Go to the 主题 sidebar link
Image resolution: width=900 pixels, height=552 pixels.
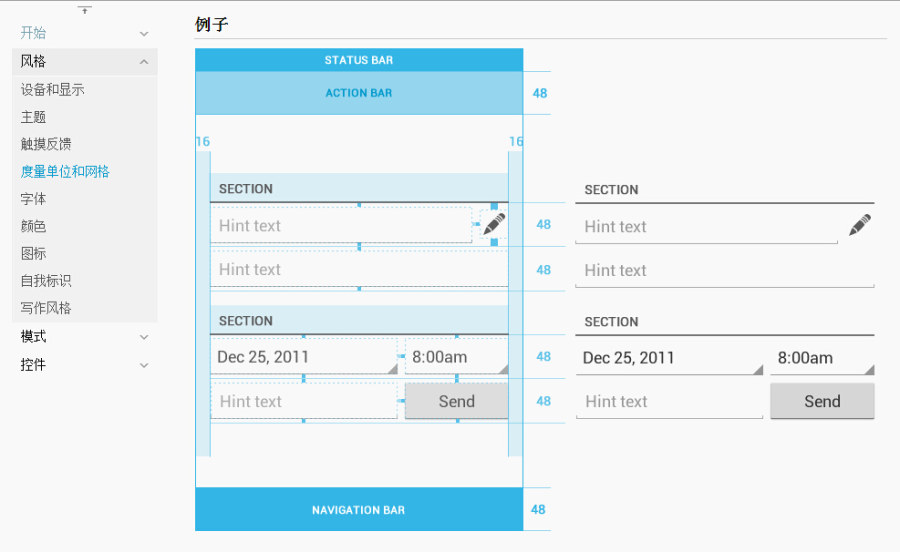[x=33, y=117]
